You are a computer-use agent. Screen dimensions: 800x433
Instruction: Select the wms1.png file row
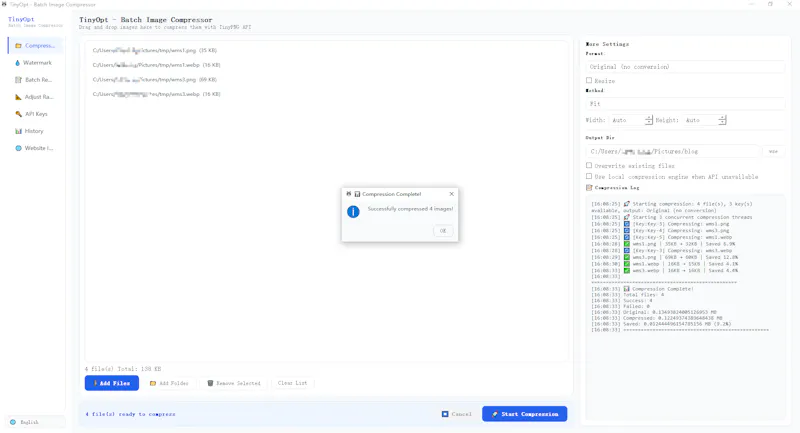pos(326,50)
